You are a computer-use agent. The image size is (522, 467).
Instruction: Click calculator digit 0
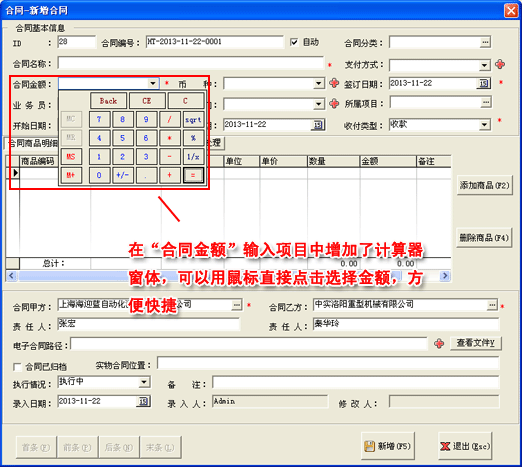coord(99,175)
